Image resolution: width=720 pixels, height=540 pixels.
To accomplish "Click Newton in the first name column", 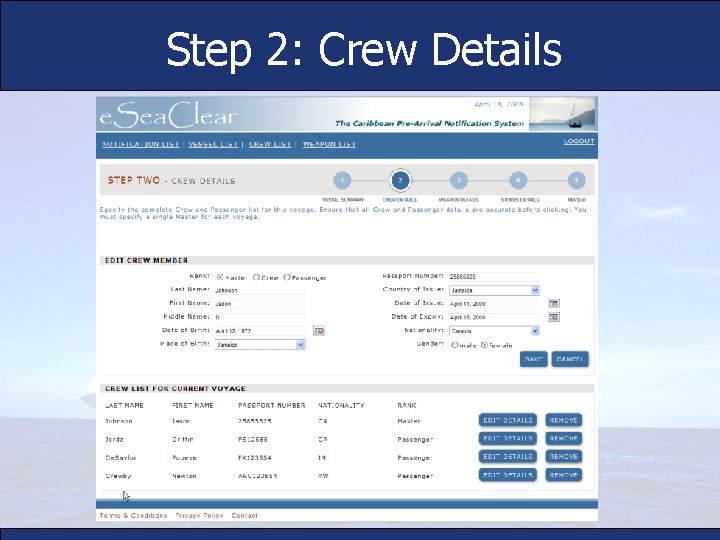I will coord(184,476).
